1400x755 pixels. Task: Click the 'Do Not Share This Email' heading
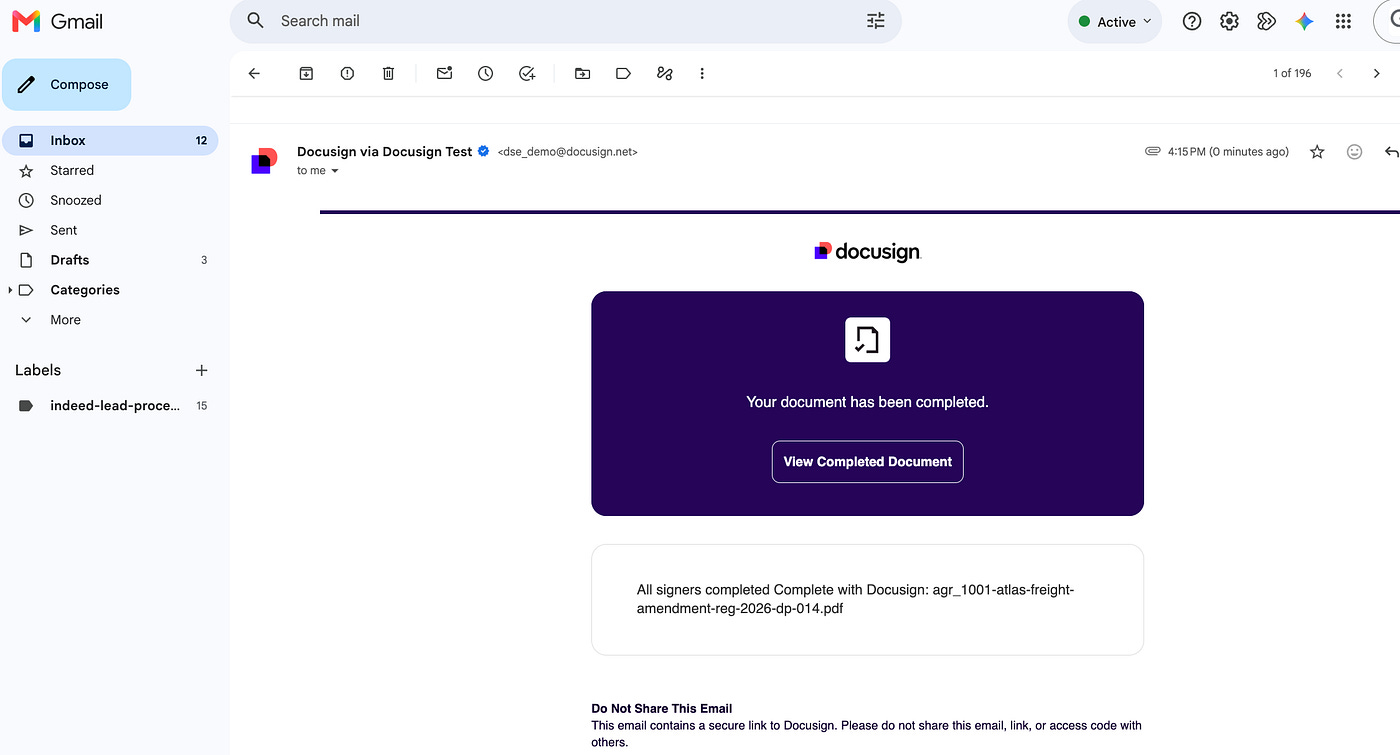coord(662,708)
